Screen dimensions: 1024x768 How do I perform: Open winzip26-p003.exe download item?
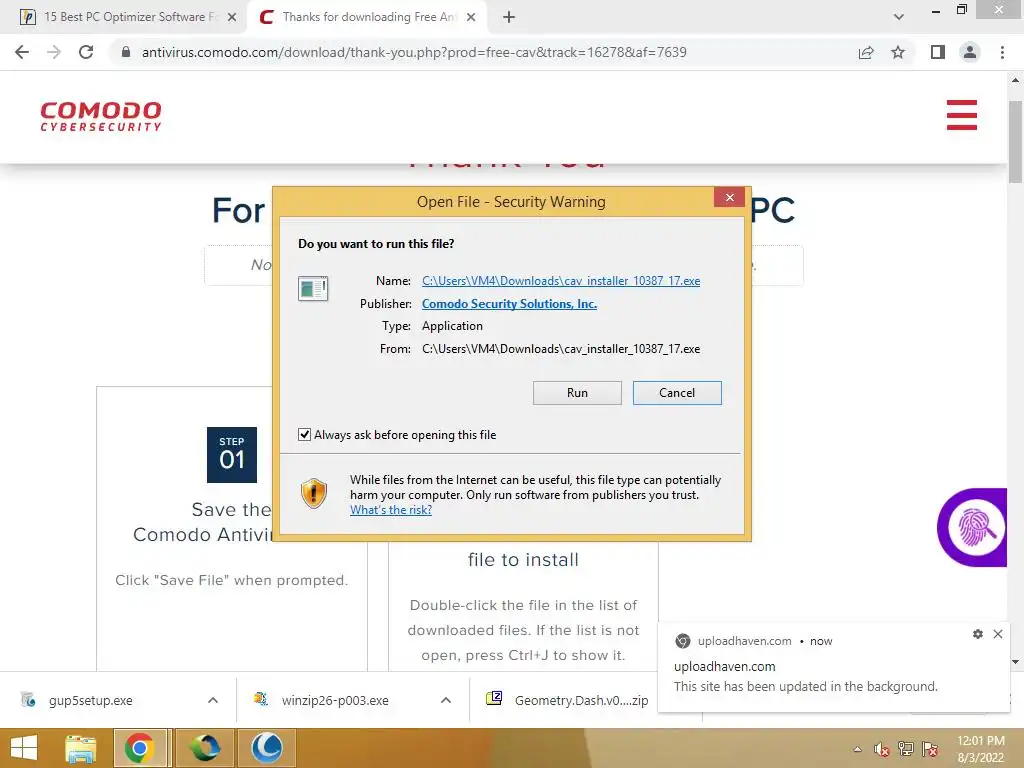tap(334, 700)
